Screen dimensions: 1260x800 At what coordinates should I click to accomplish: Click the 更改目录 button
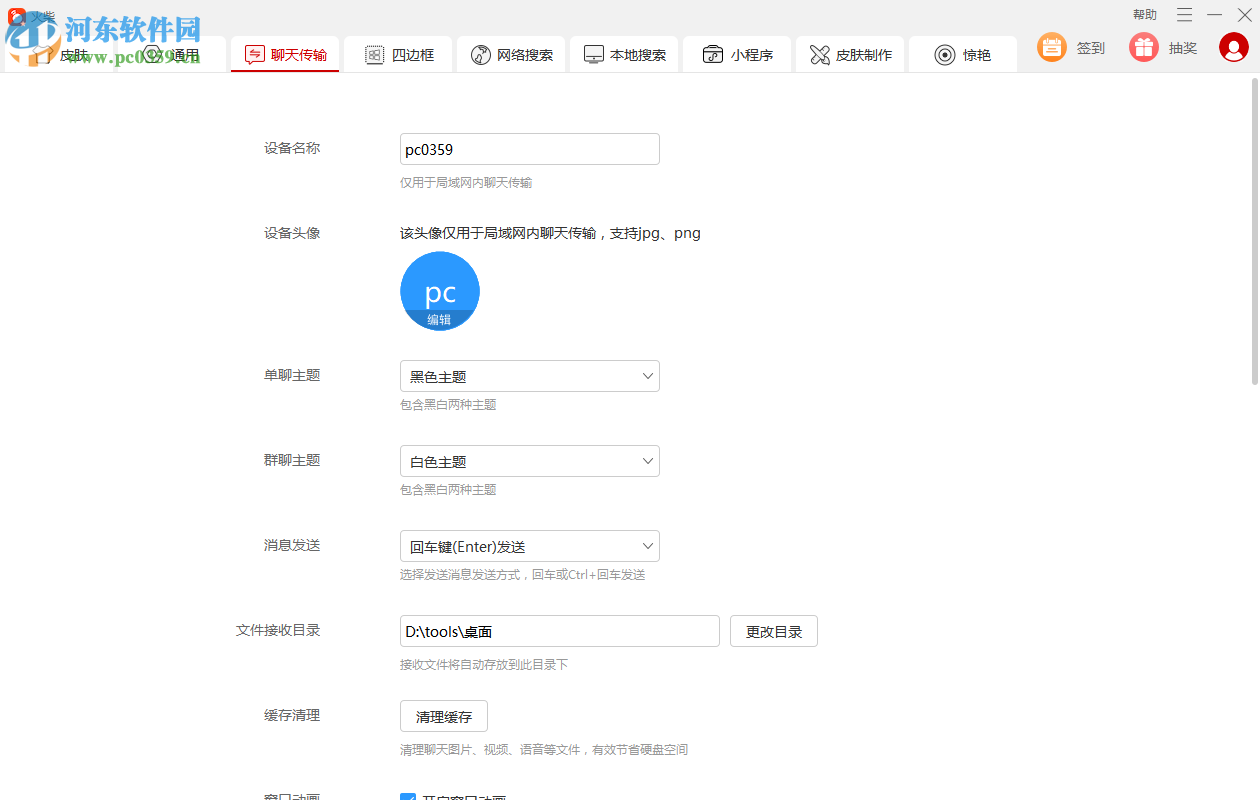773,630
